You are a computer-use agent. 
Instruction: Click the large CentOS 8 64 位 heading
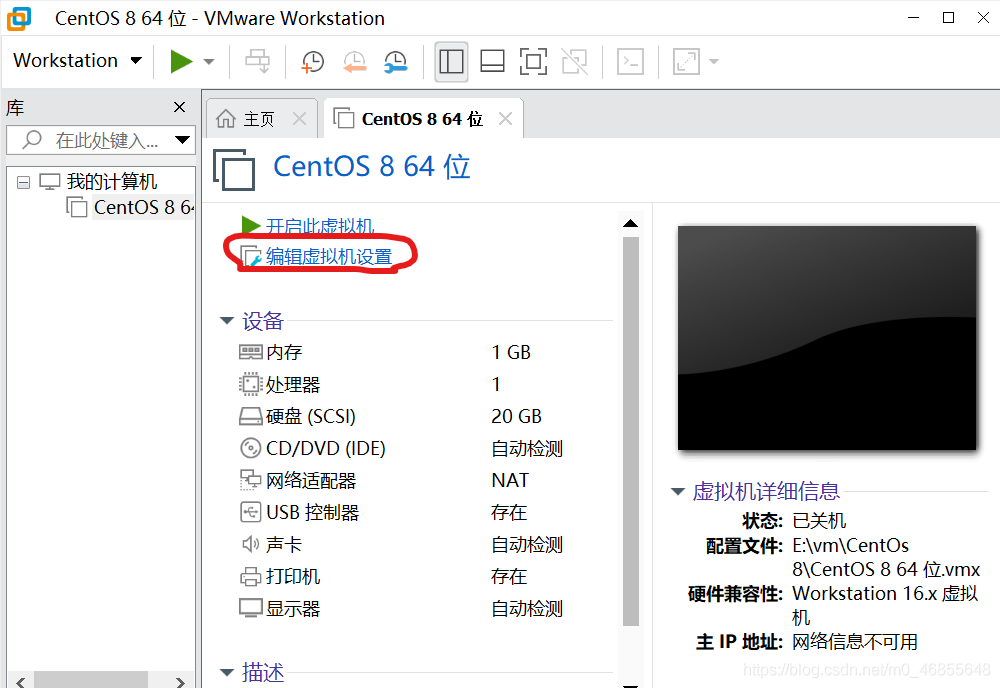372,166
